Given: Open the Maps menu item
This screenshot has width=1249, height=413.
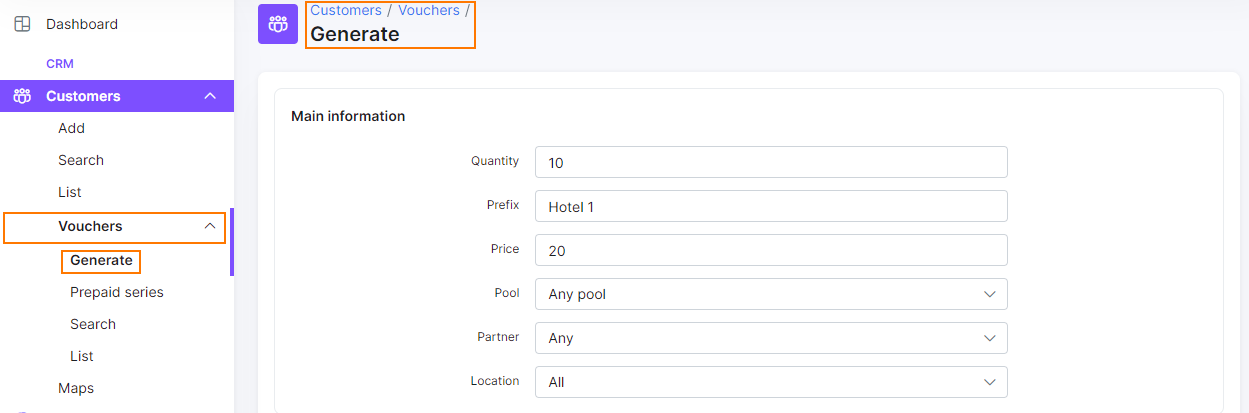Looking at the screenshot, I should tap(76, 388).
